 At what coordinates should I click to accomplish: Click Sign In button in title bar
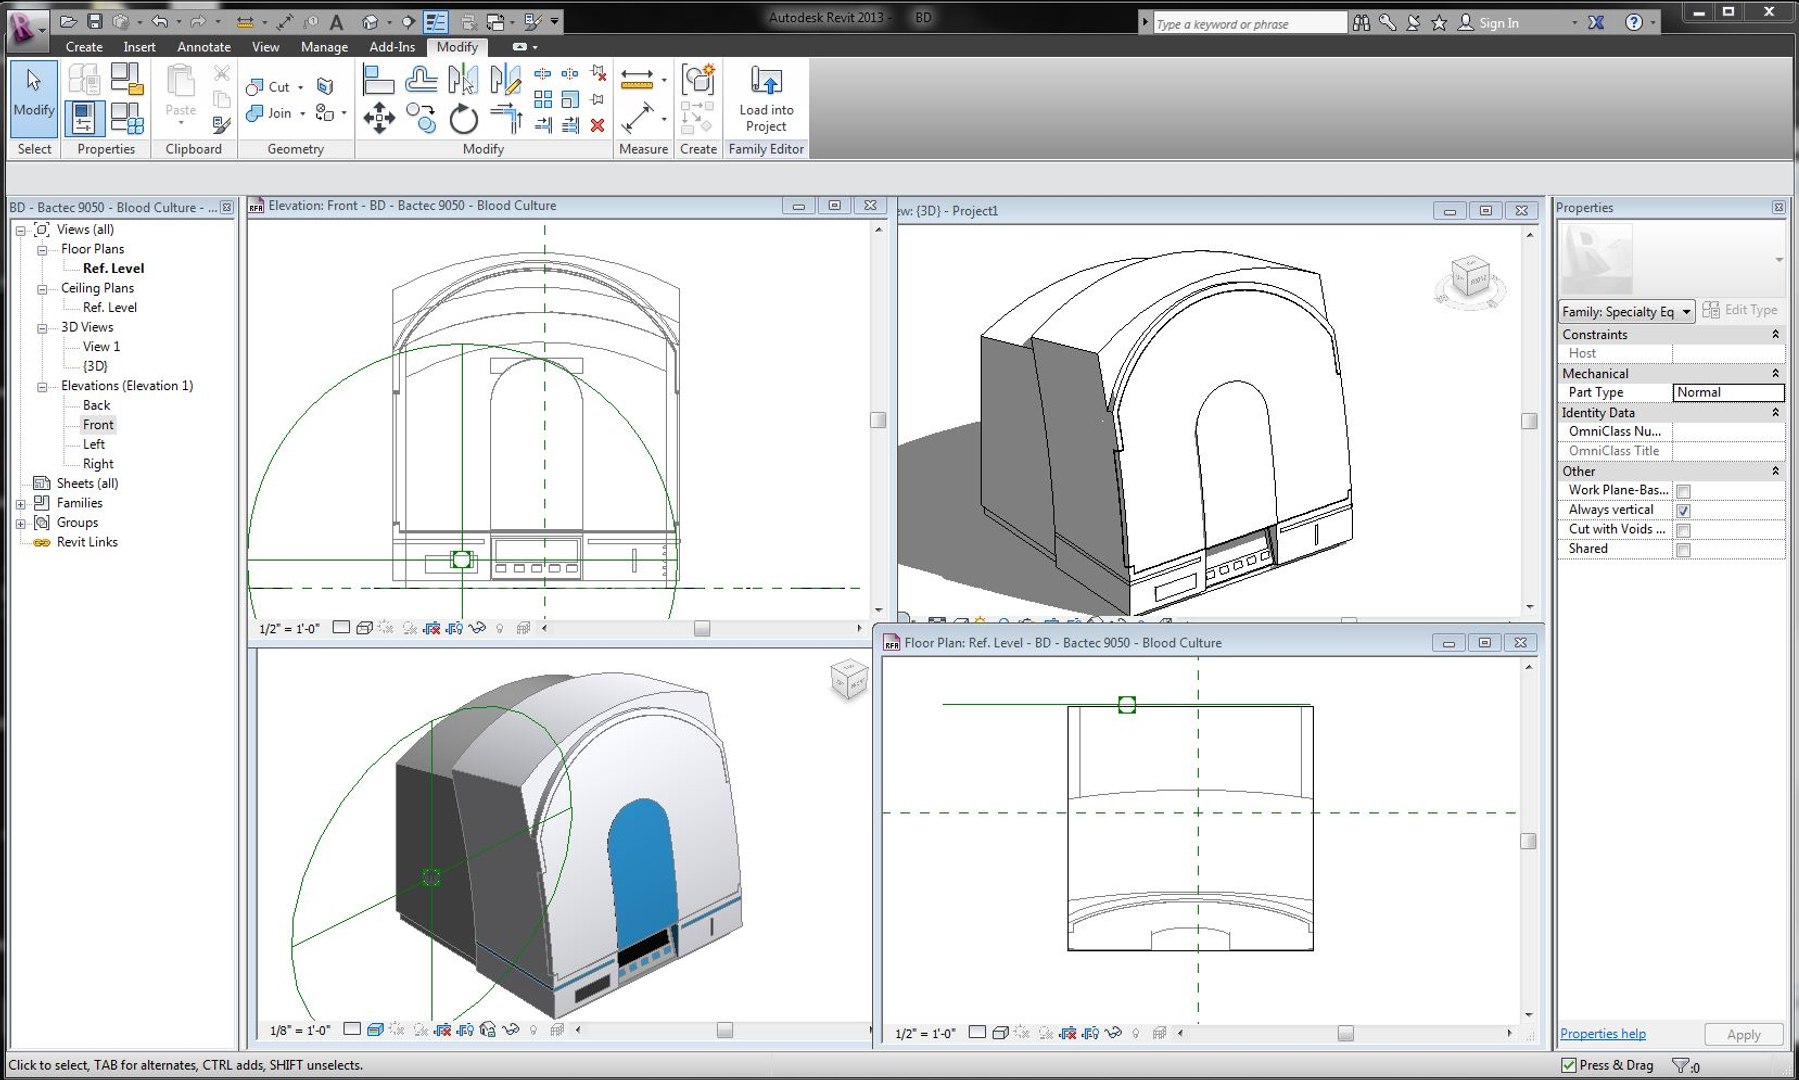pyautogui.click(x=1488, y=23)
